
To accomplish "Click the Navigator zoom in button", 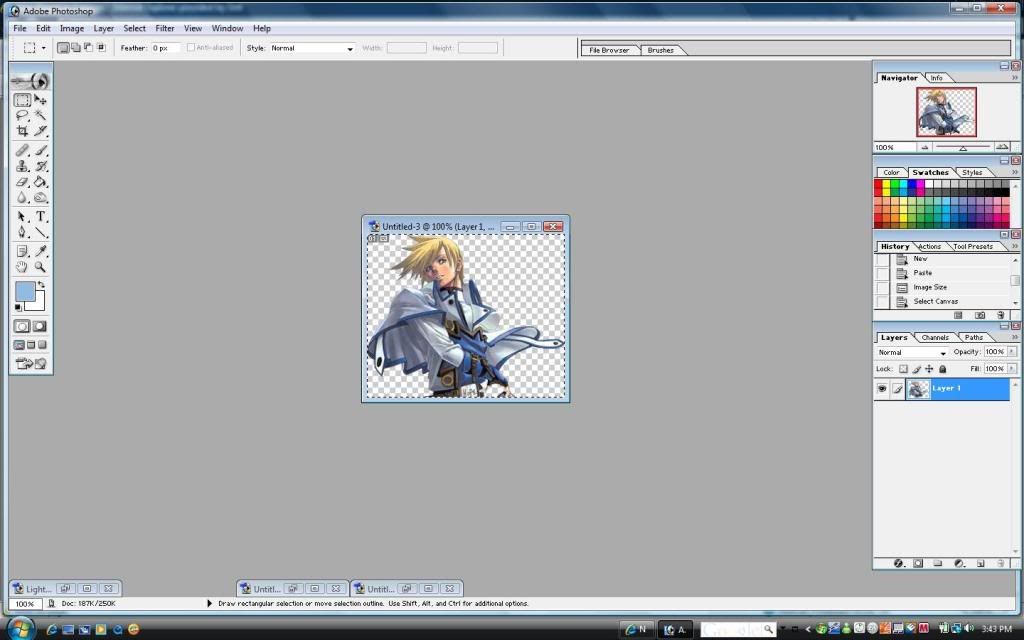I will [x=1002, y=147].
